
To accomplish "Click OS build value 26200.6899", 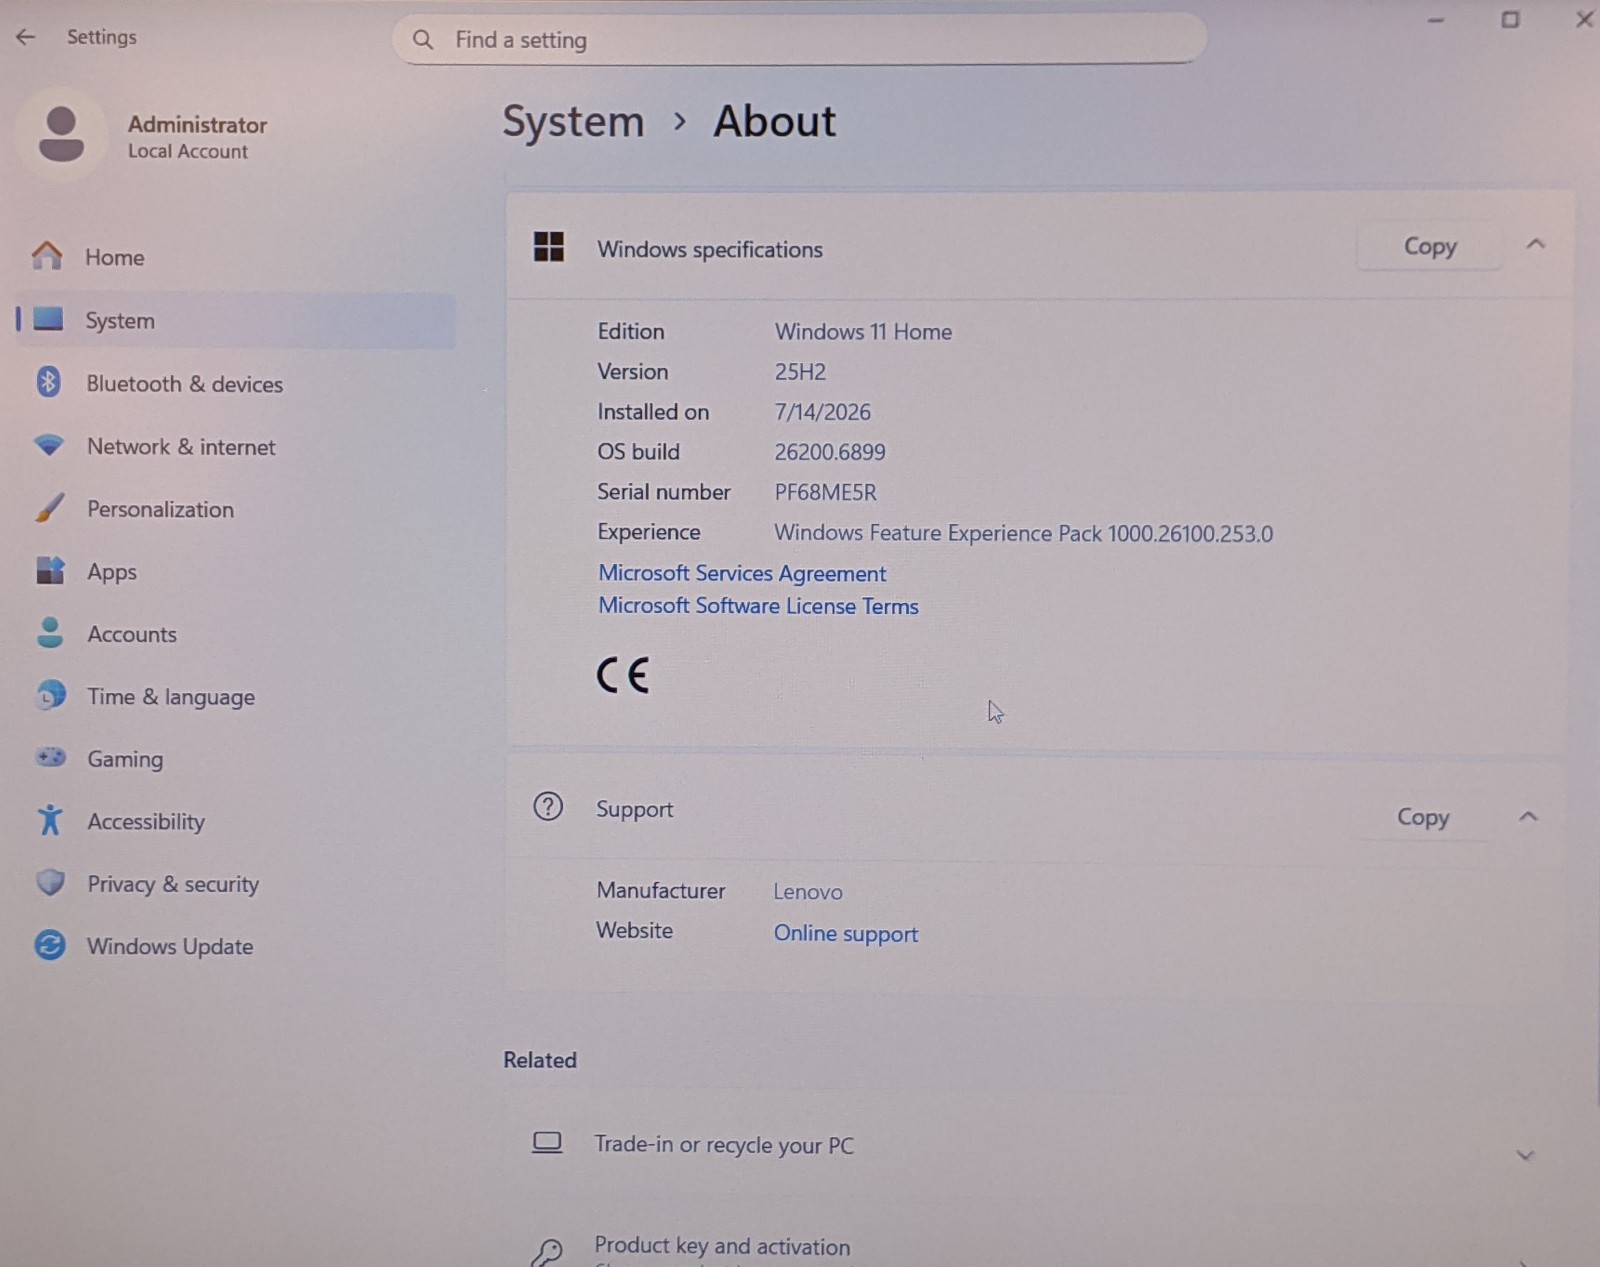I will (x=829, y=452).
